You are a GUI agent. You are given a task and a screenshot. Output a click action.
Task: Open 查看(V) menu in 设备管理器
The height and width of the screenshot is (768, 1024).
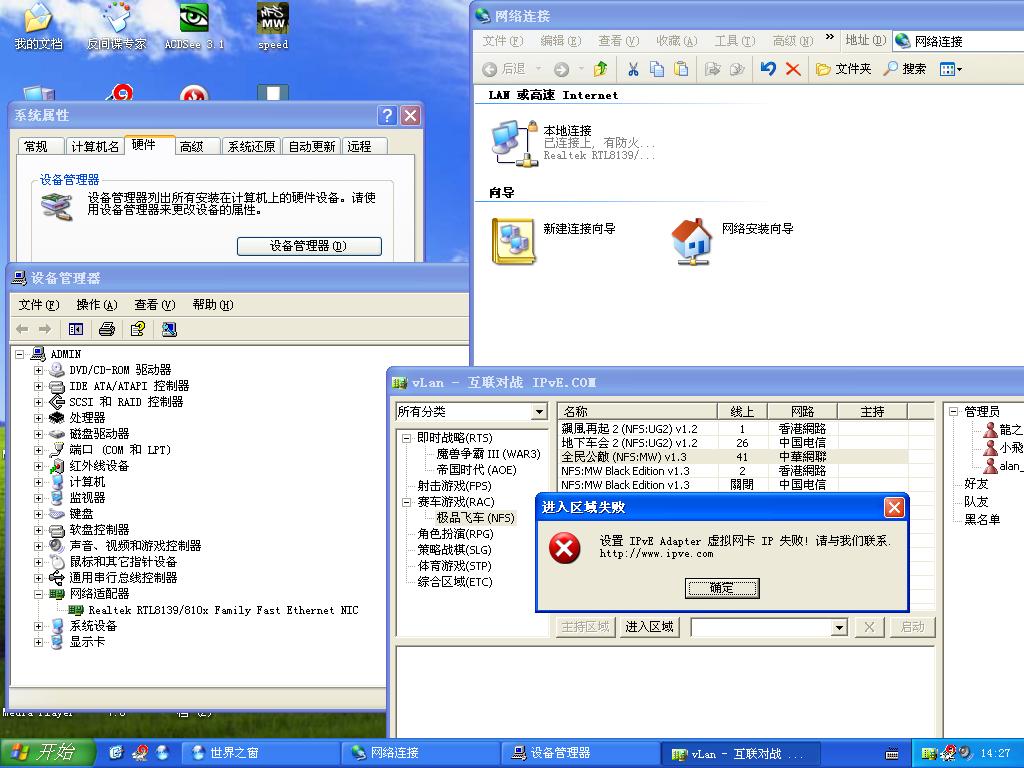coord(155,304)
